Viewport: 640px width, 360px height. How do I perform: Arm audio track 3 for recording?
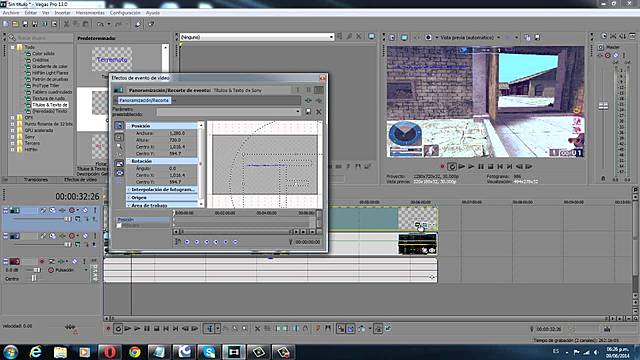(x=42, y=261)
